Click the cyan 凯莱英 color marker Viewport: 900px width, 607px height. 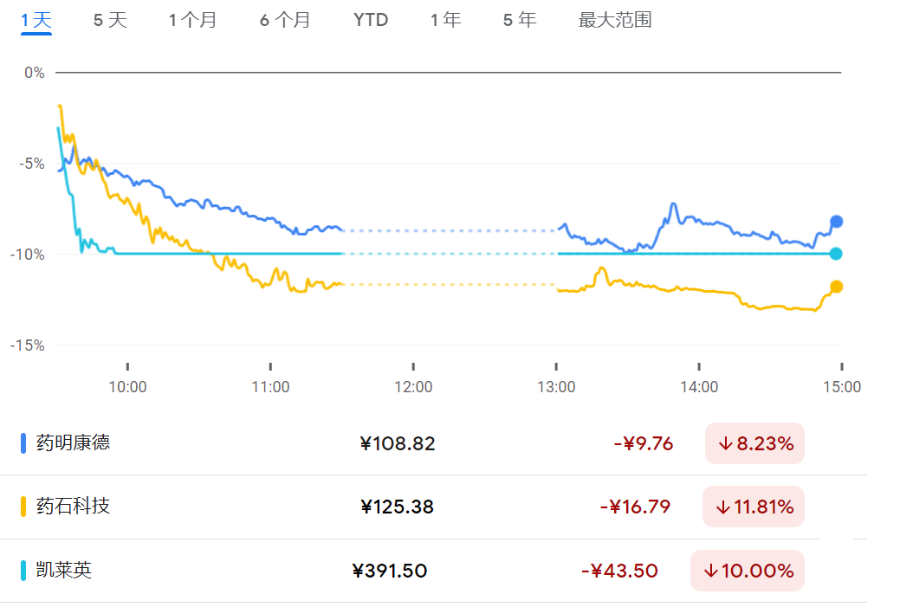click(x=23, y=570)
